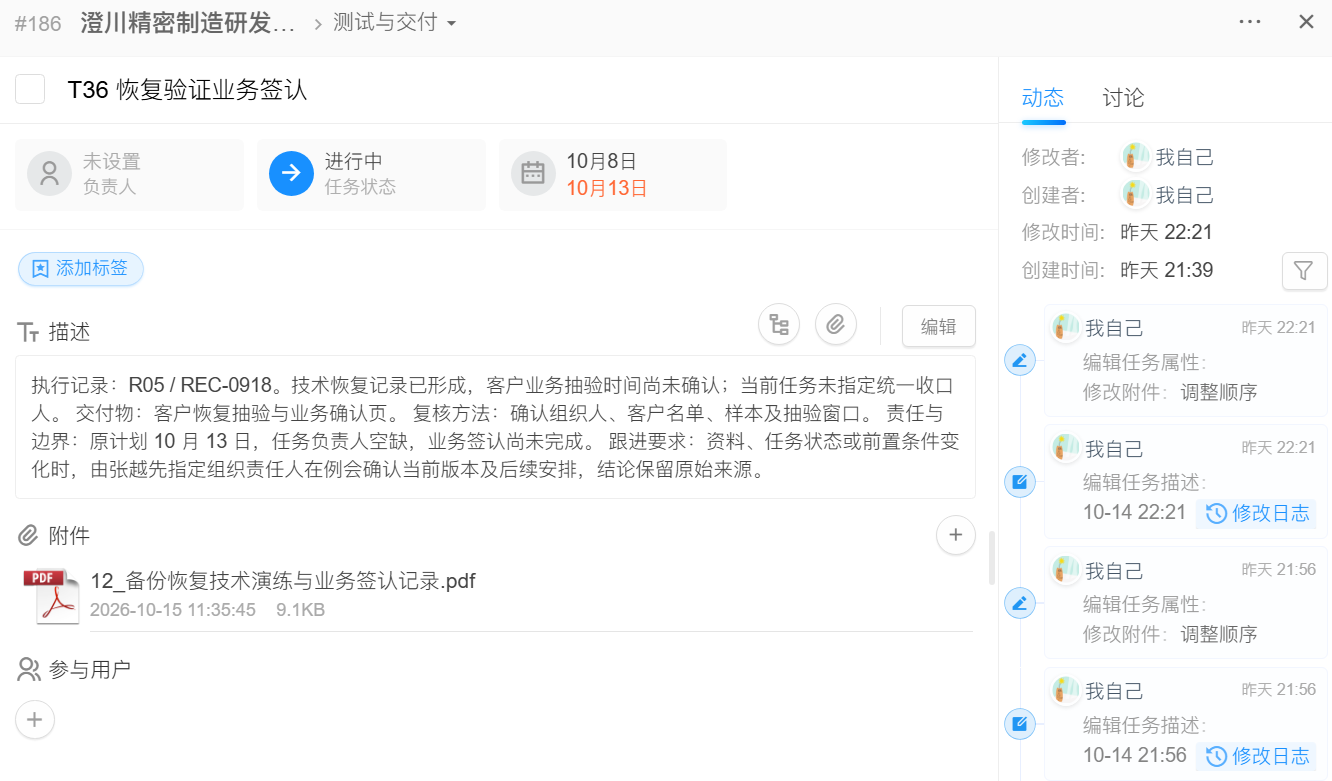Click the creator avatar next to 创建者
Image resolution: width=1332 pixels, height=781 pixels.
pos(1135,195)
